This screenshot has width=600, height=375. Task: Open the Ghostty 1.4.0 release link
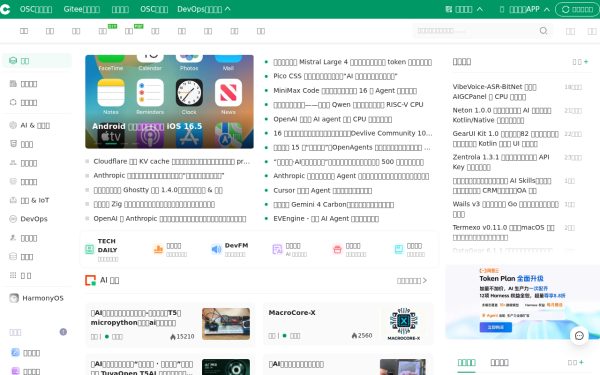click(x=158, y=190)
